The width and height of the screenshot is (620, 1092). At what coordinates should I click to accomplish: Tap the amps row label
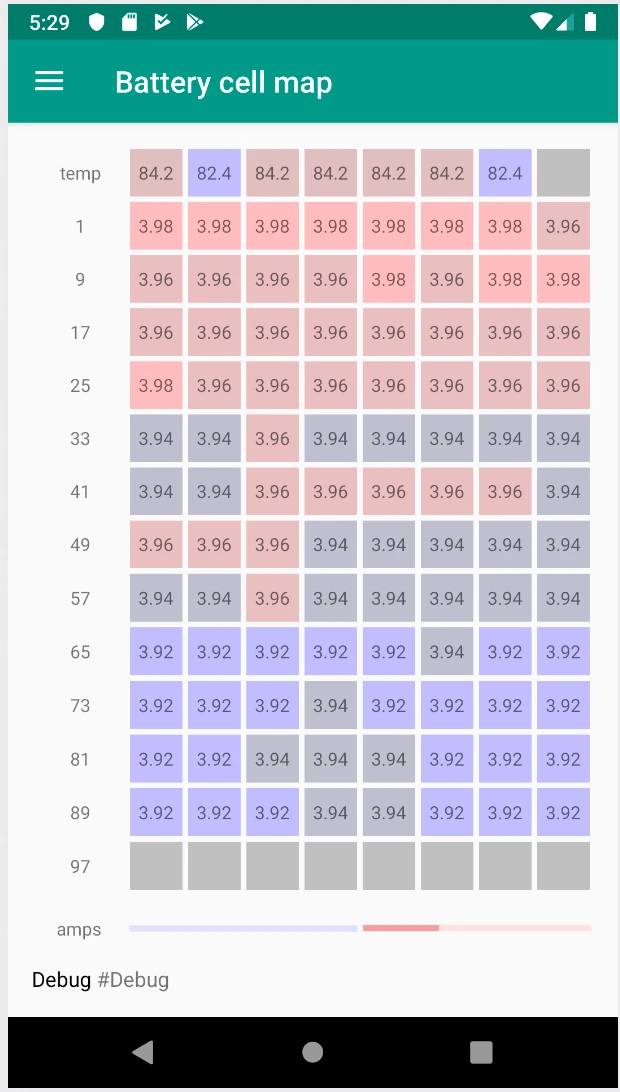pos(79,930)
